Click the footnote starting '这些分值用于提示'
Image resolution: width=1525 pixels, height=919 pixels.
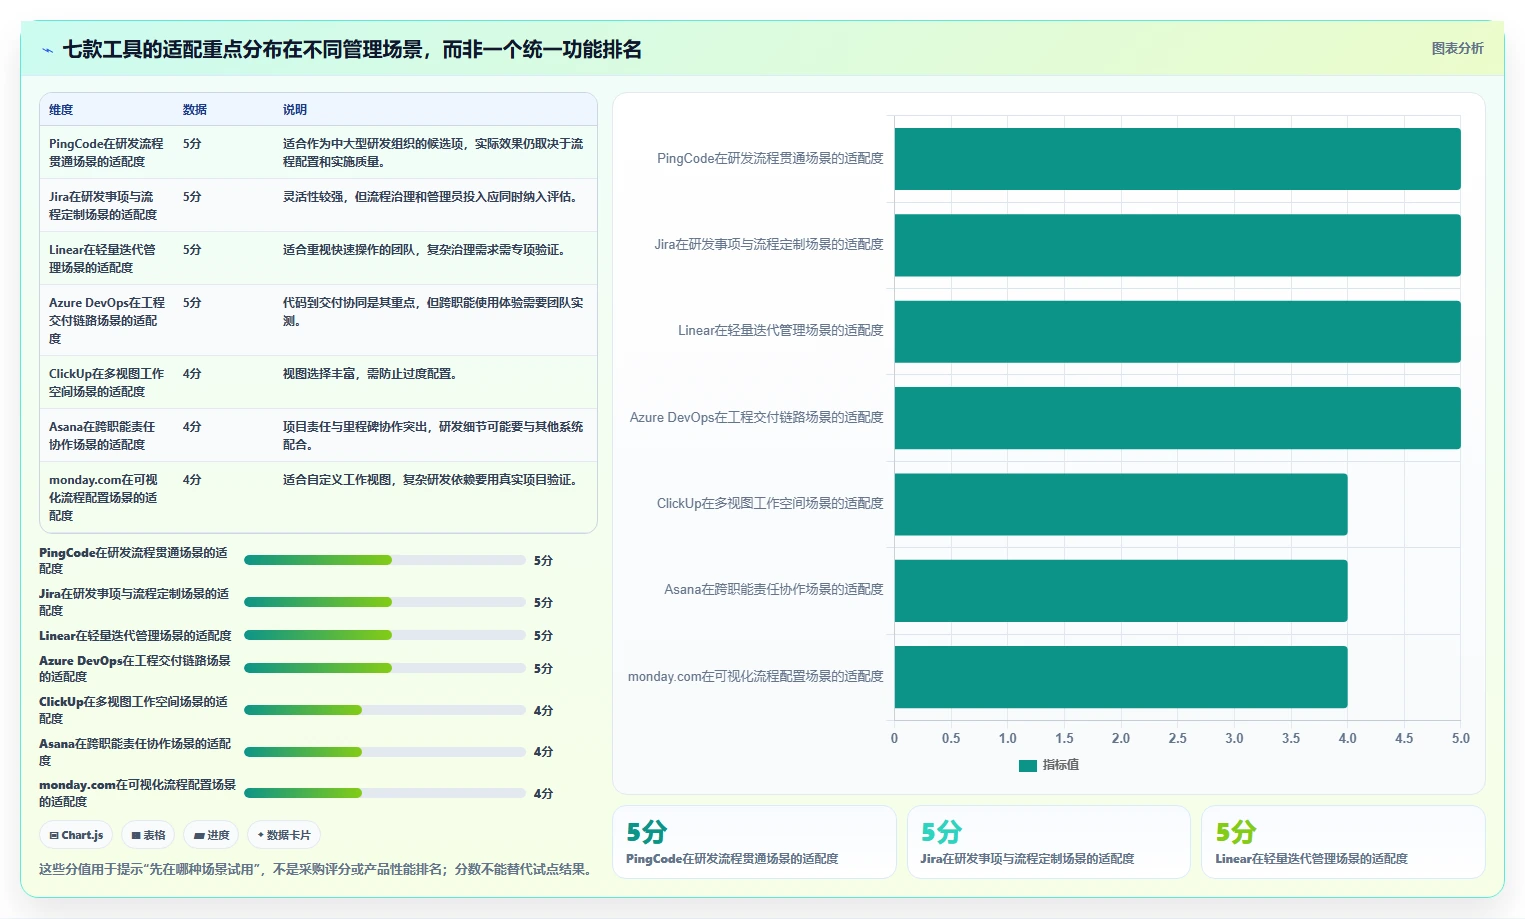point(318,869)
